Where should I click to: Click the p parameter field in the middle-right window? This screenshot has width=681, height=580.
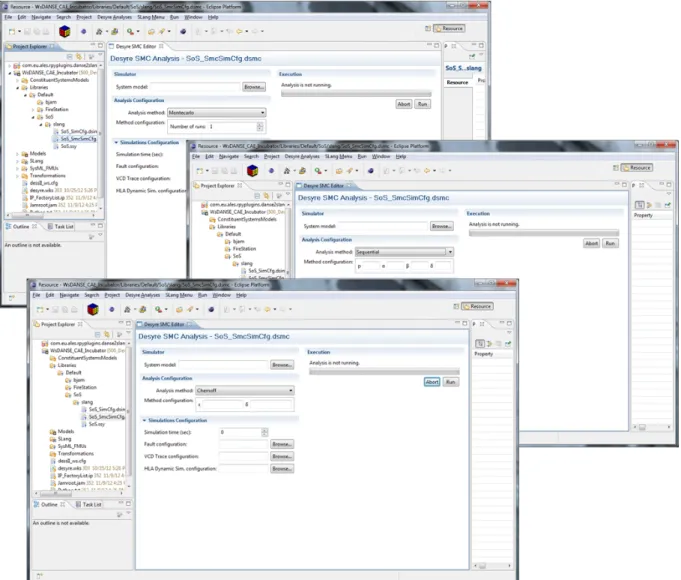[370, 266]
